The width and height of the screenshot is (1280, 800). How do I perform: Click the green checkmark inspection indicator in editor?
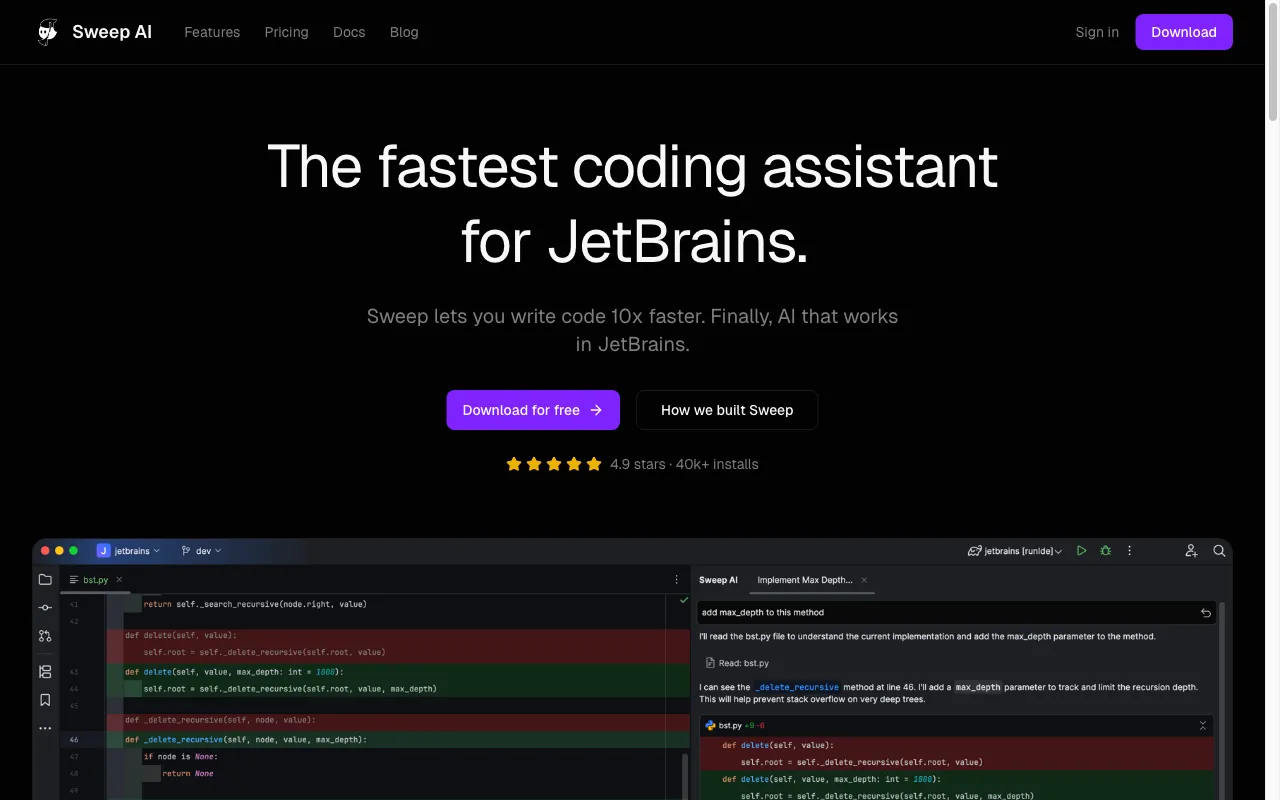pos(684,600)
